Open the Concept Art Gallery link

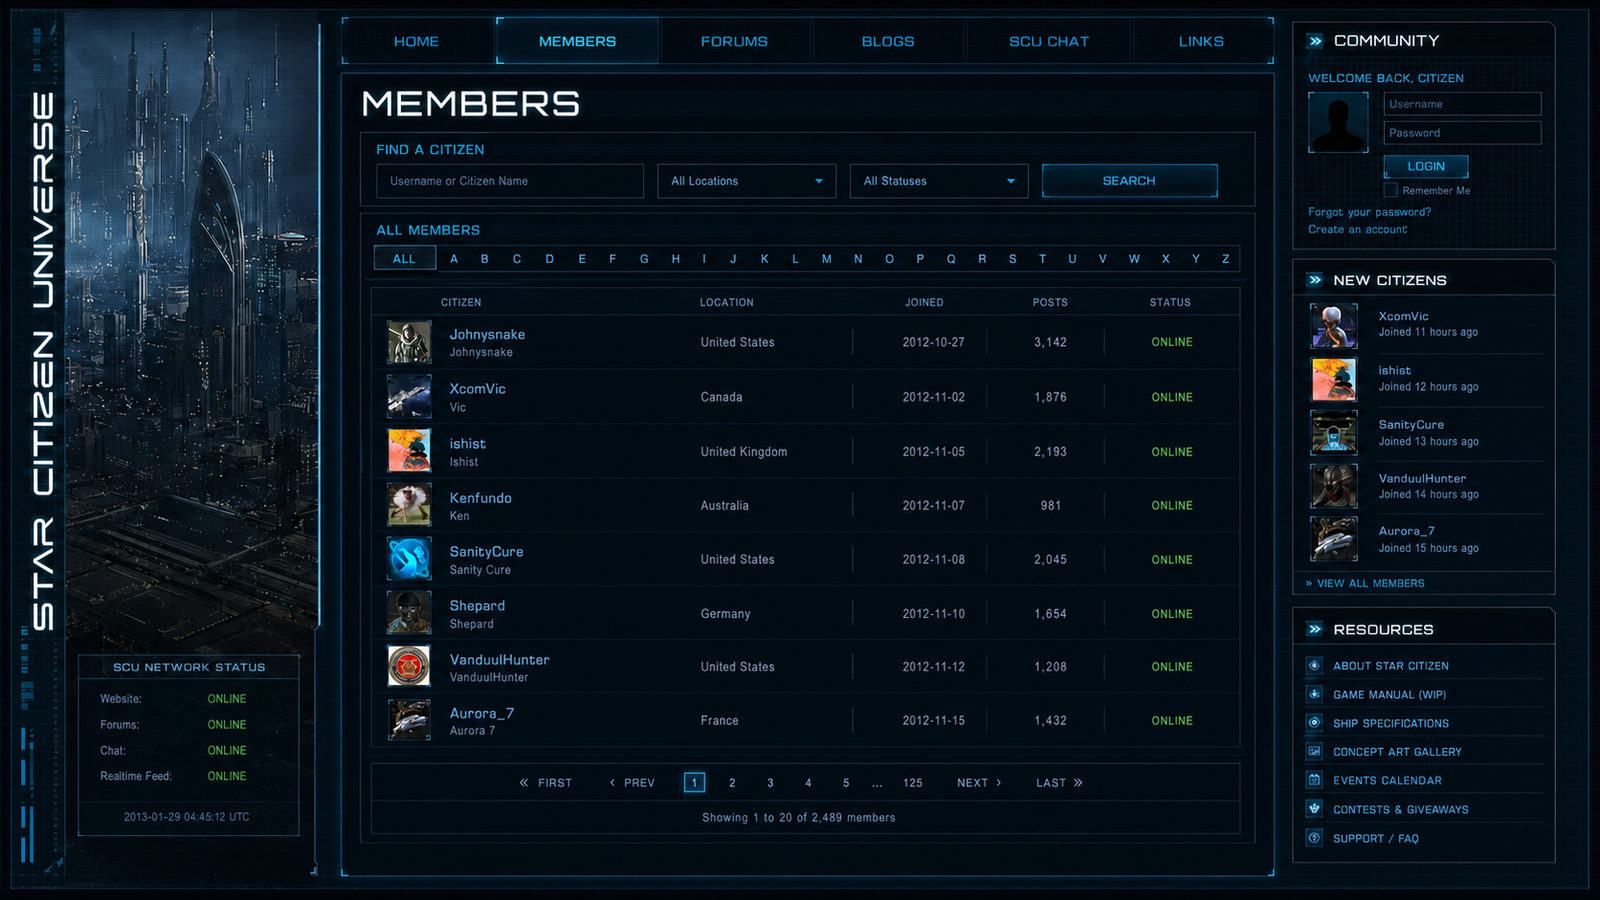pyautogui.click(x=1397, y=752)
